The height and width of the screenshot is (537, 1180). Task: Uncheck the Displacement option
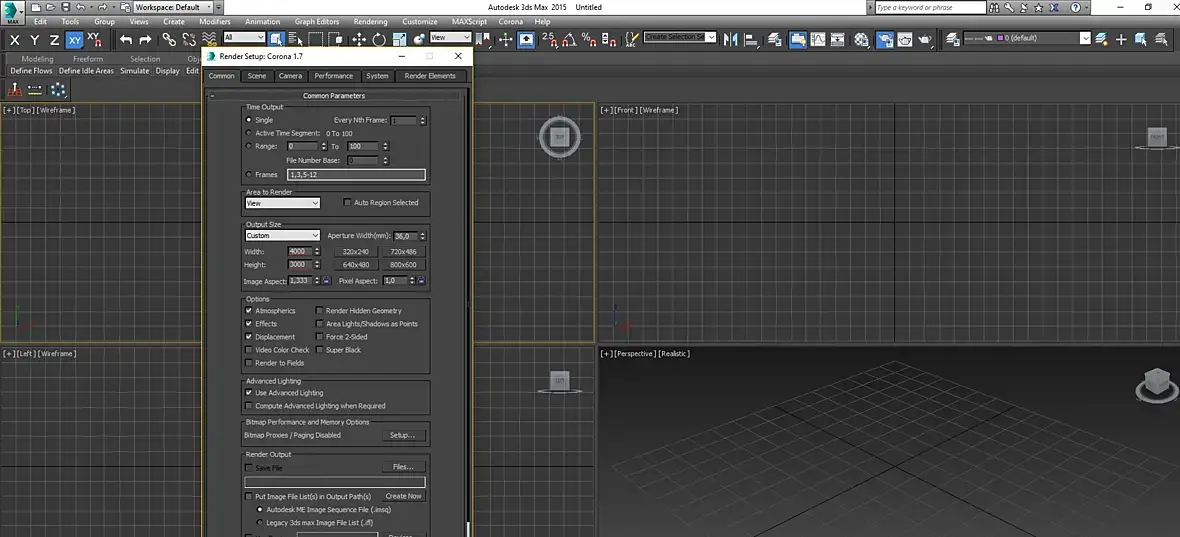click(250, 337)
